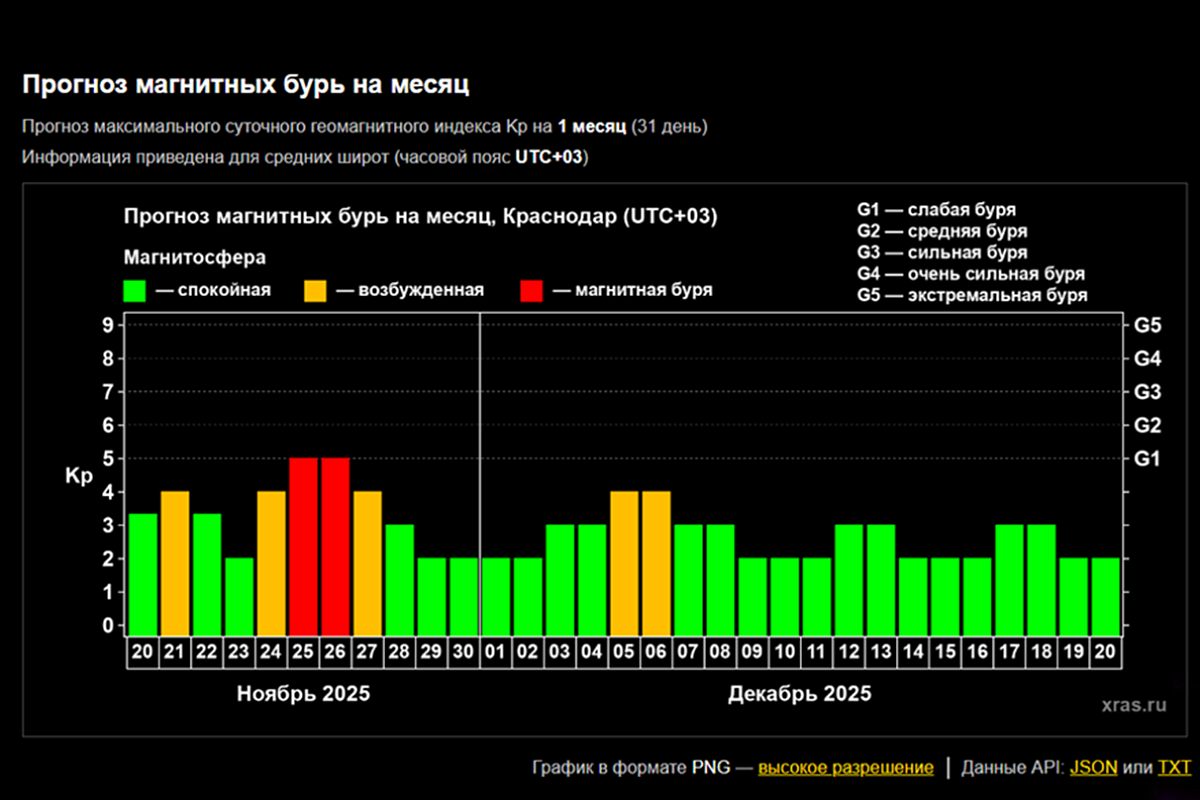Click the yellow bar for November 21
The image size is (1200, 800).
[175, 562]
